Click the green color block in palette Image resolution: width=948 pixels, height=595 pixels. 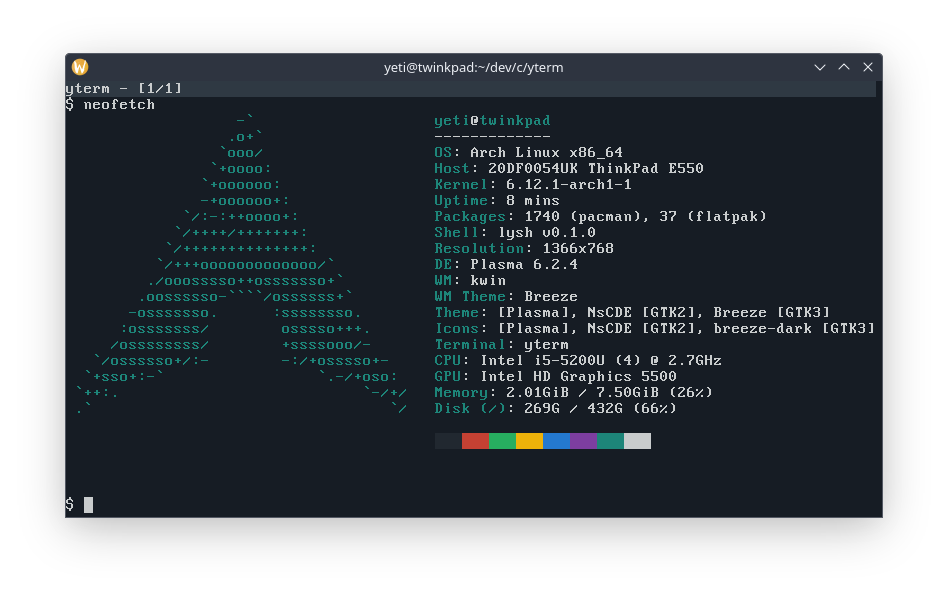(502, 441)
